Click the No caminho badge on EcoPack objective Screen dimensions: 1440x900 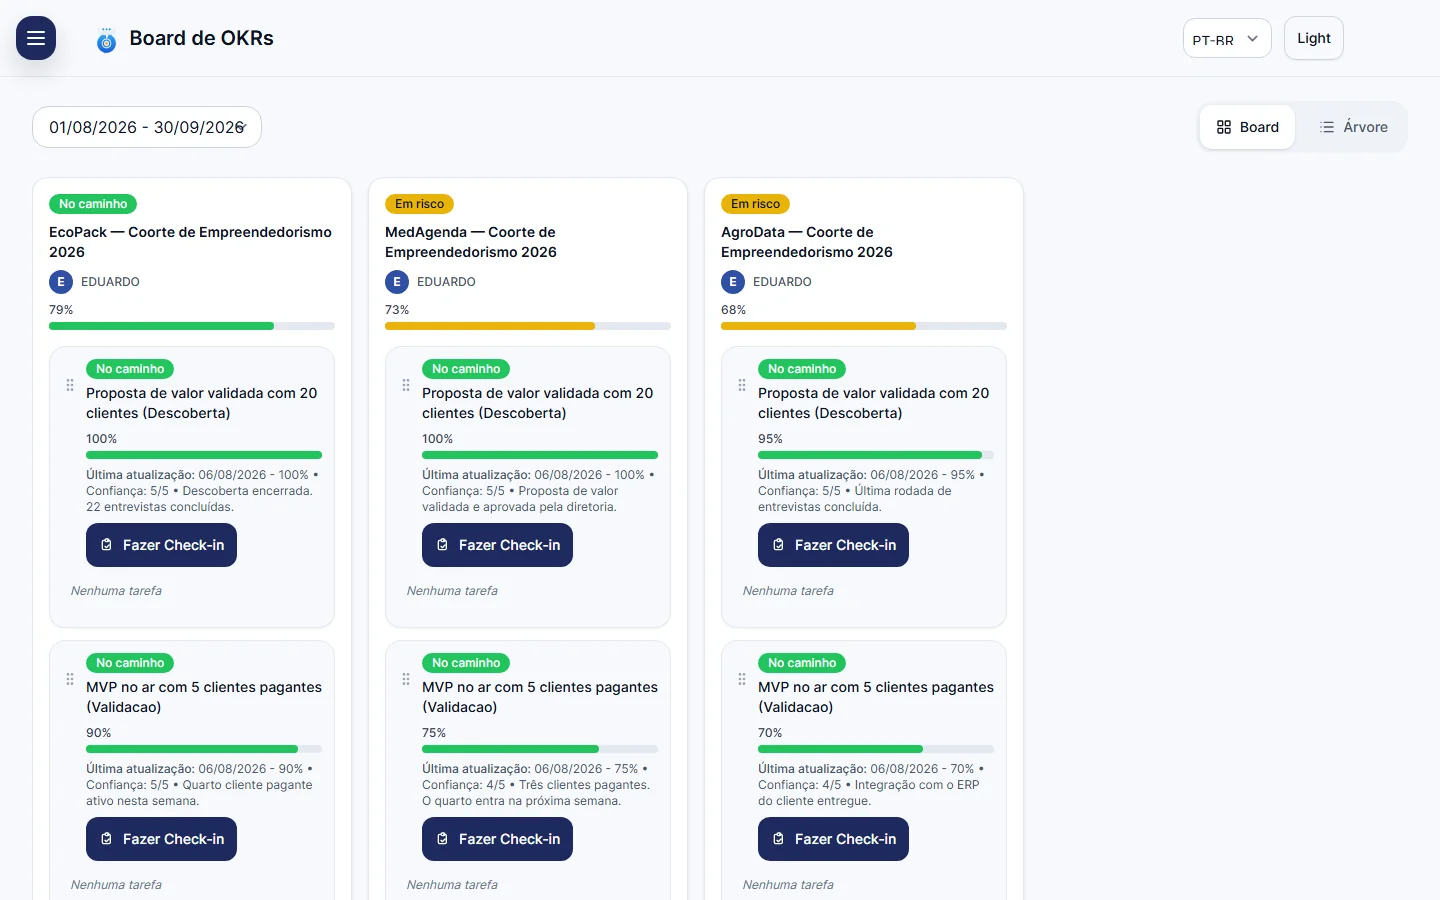pyautogui.click(x=93, y=204)
